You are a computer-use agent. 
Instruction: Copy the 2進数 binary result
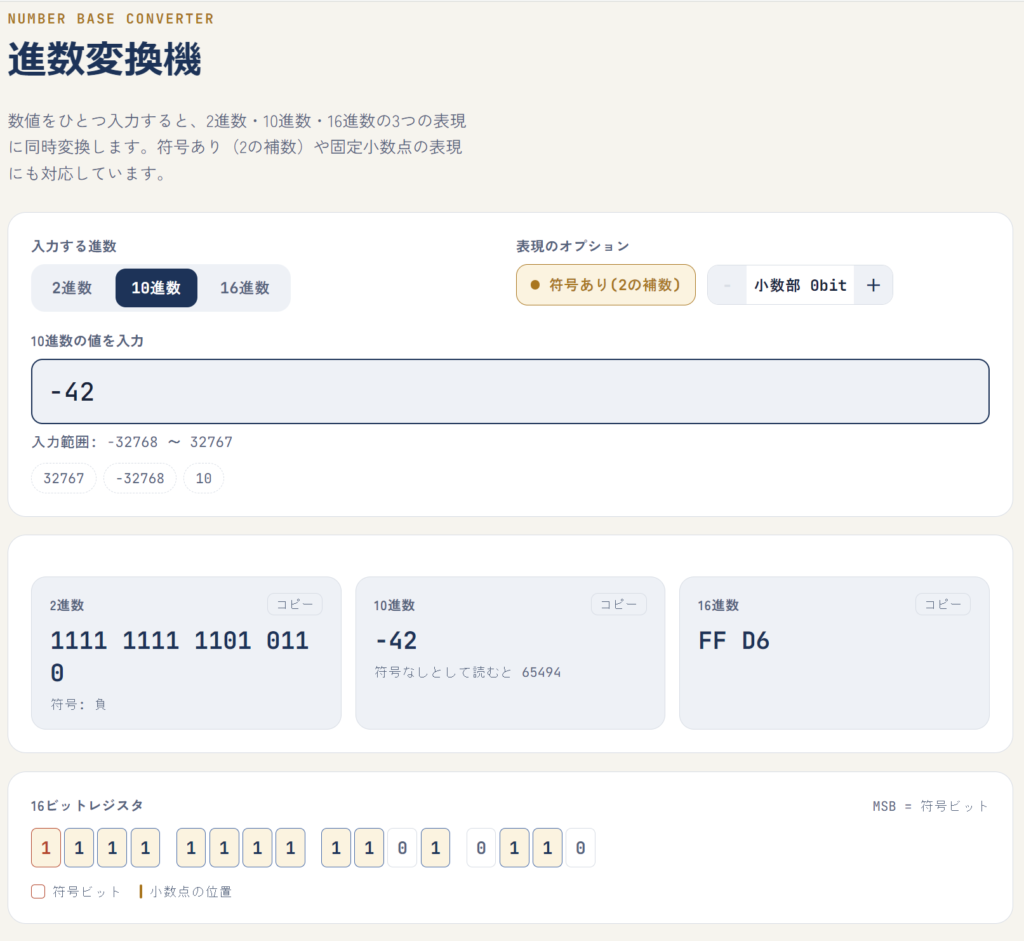click(x=295, y=604)
